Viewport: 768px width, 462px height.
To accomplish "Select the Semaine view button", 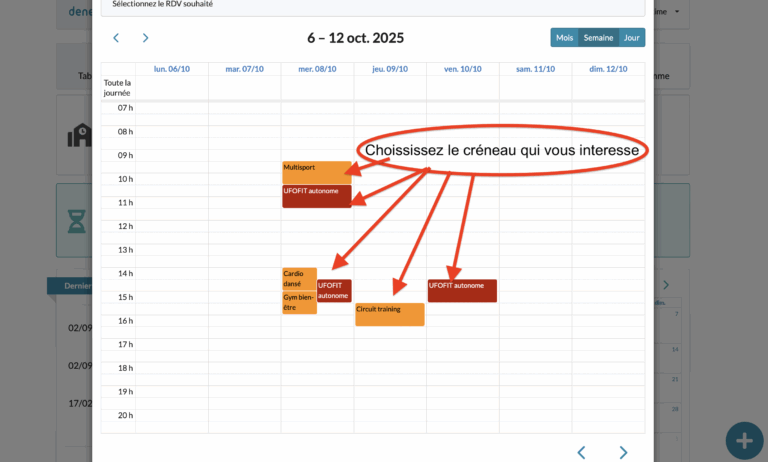I will 598,38.
